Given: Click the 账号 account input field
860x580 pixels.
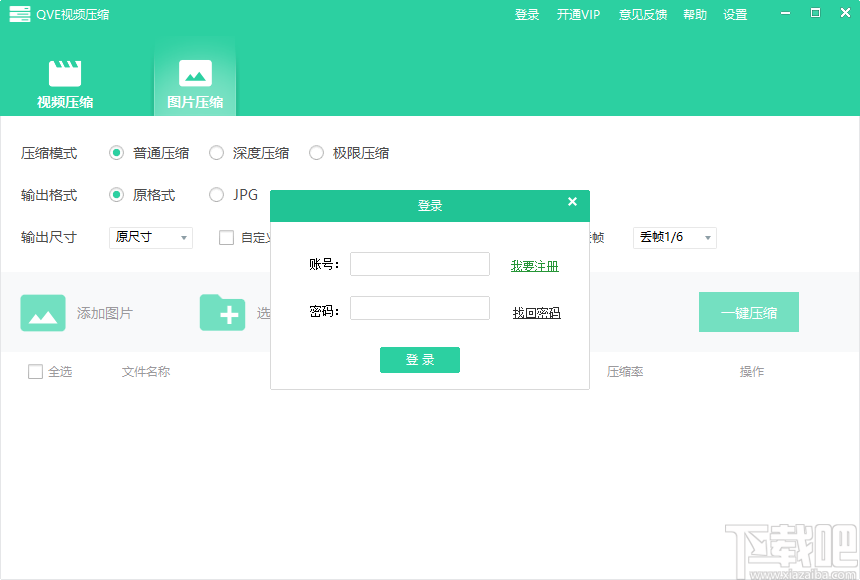Looking at the screenshot, I should tap(419, 263).
